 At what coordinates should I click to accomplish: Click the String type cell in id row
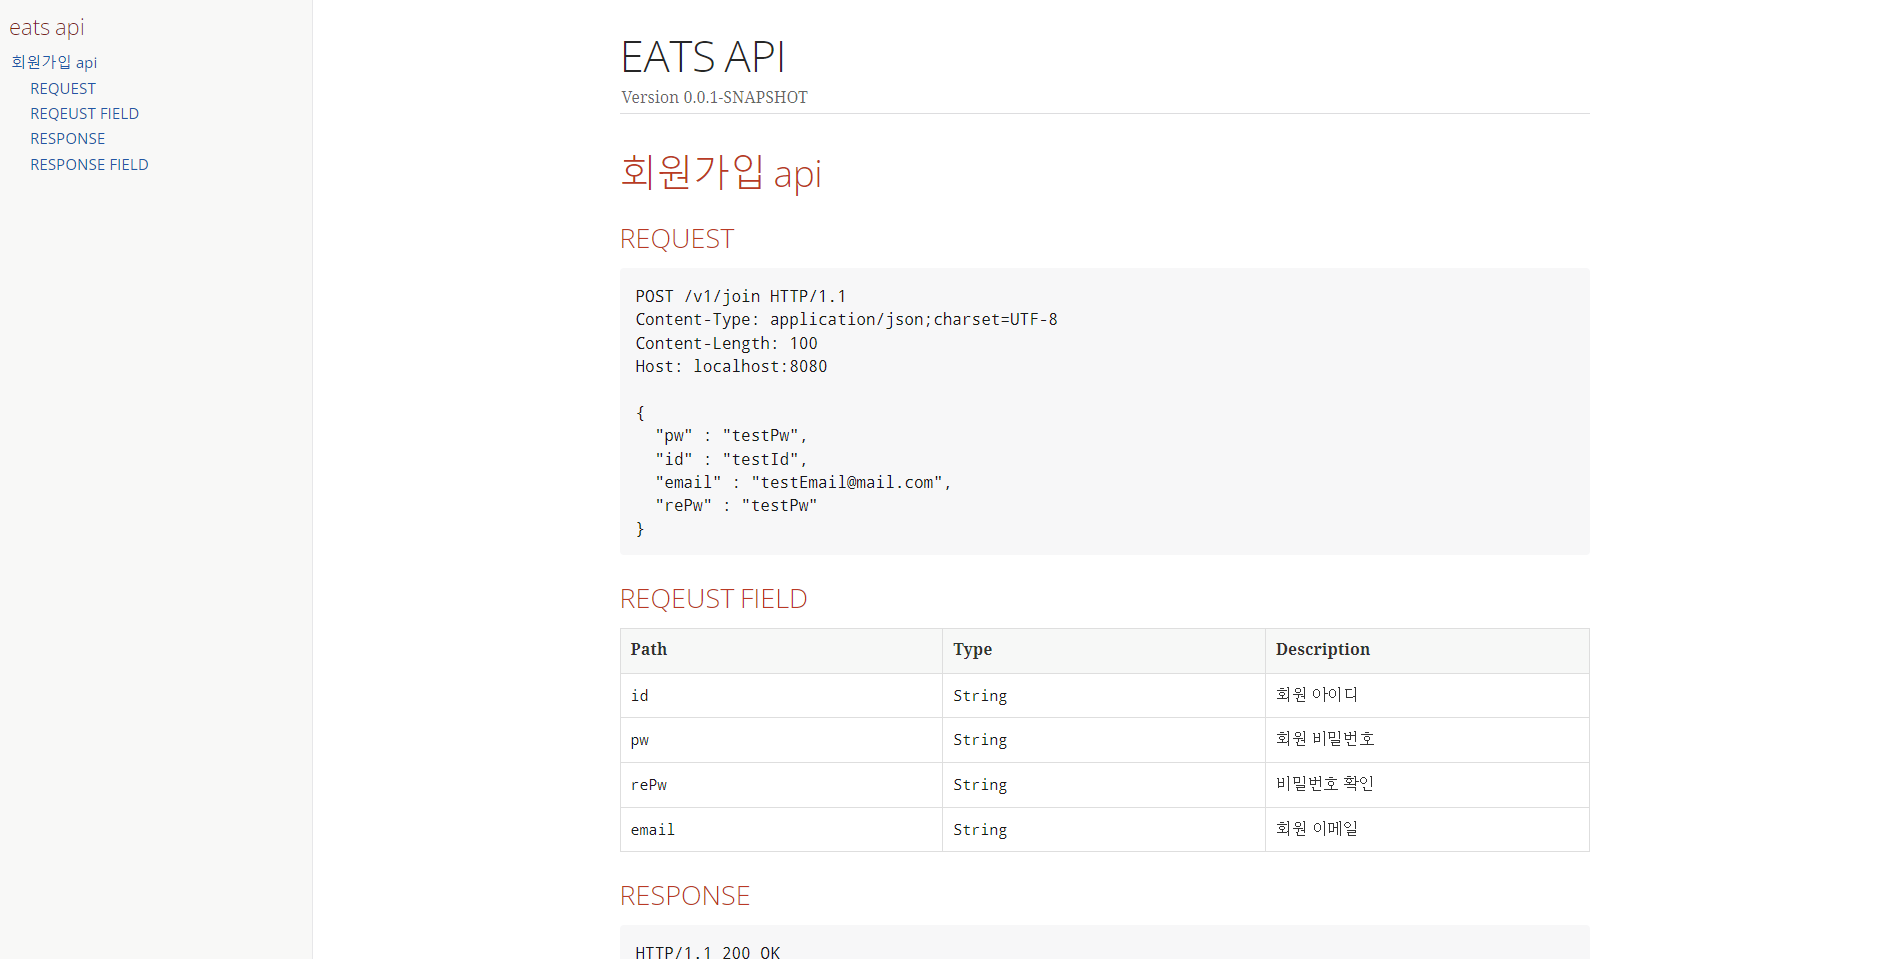tap(1104, 696)
